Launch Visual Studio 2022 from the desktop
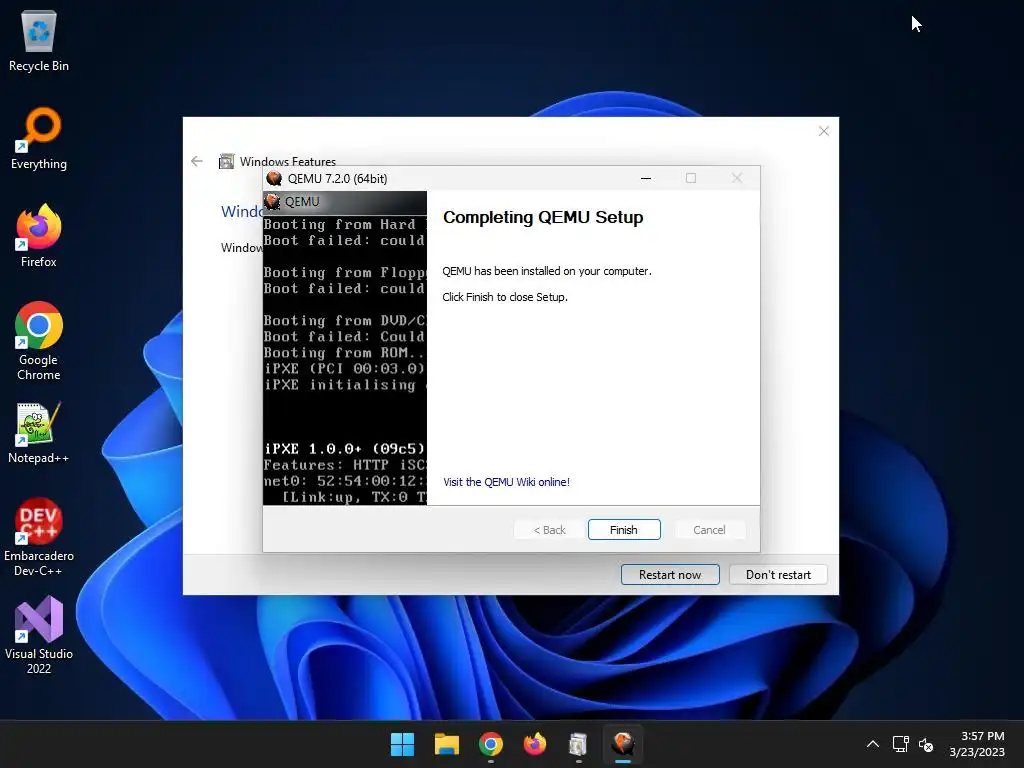 pos(39,635)
